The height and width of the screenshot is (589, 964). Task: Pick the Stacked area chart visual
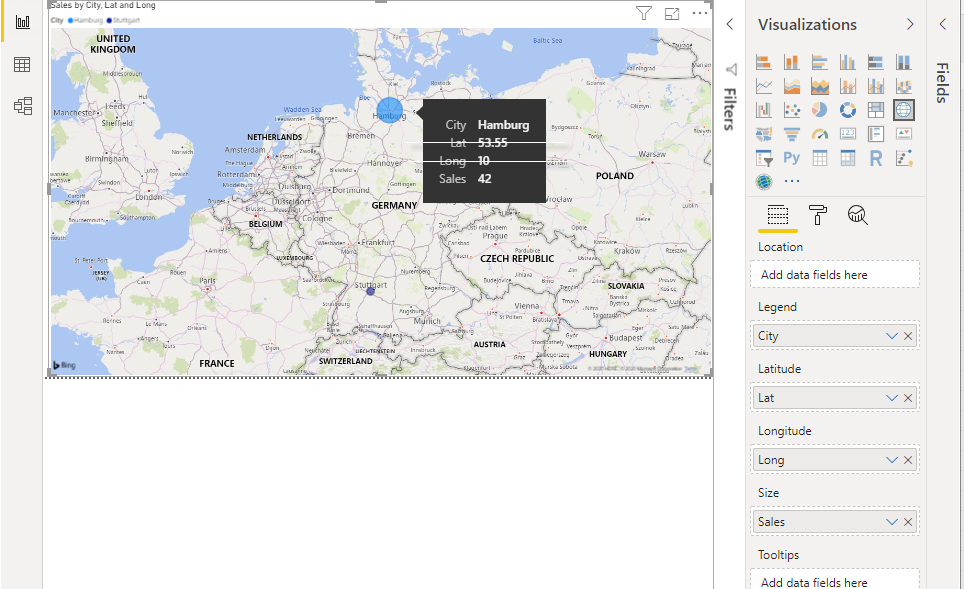point(820,86)
